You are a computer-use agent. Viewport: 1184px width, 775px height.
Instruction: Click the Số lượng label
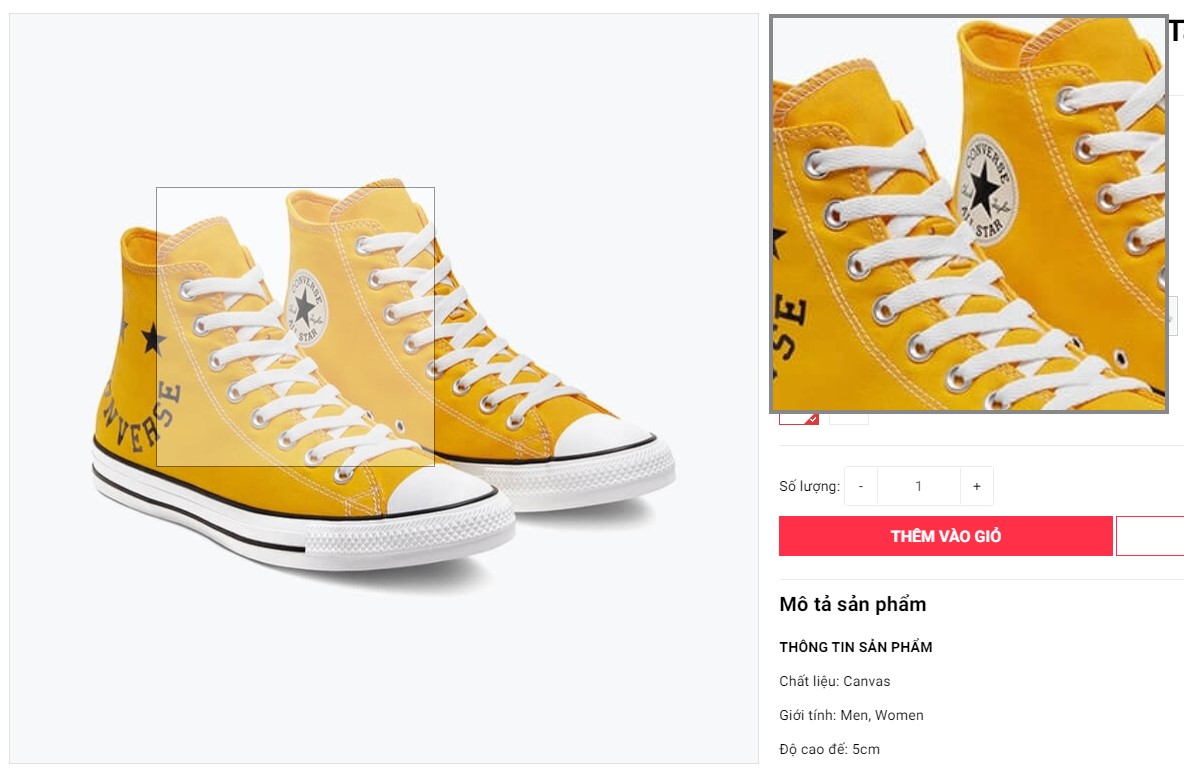click(x=809, y=487)
